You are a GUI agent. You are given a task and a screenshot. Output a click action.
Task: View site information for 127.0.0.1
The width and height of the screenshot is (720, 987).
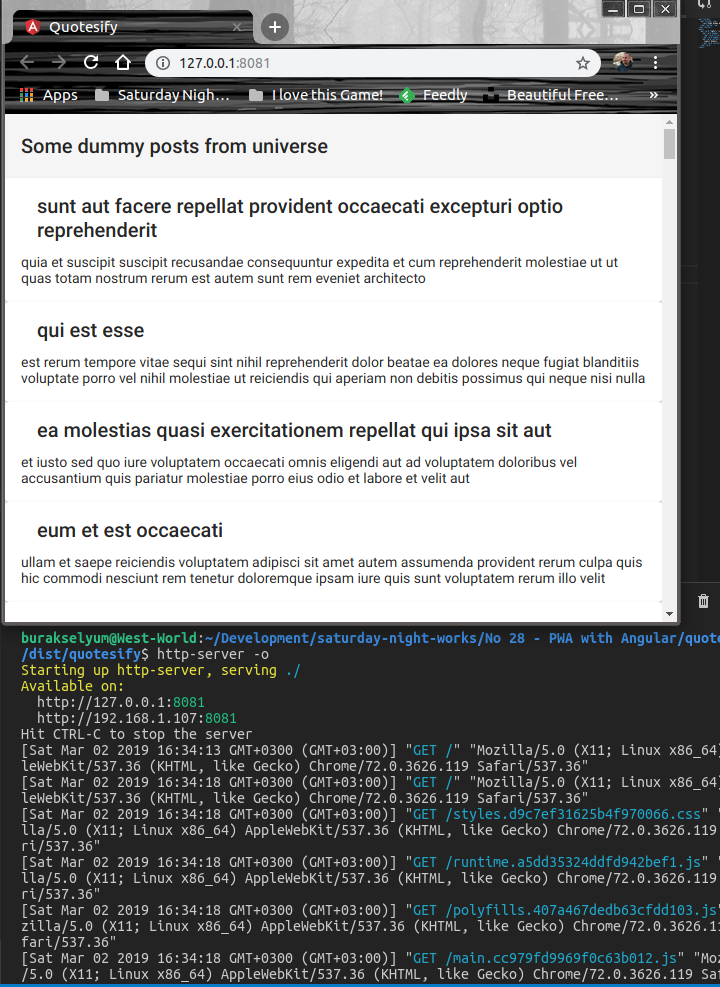[x=163, y=63]
